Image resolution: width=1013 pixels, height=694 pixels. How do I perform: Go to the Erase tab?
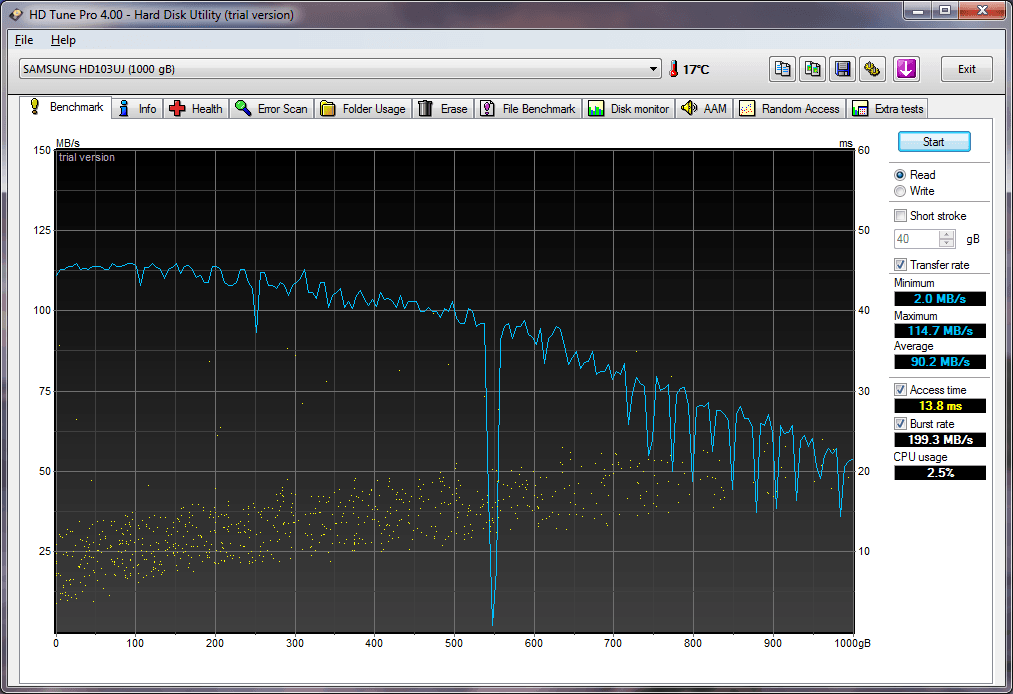pyautogui.click(x=443, y=109)
